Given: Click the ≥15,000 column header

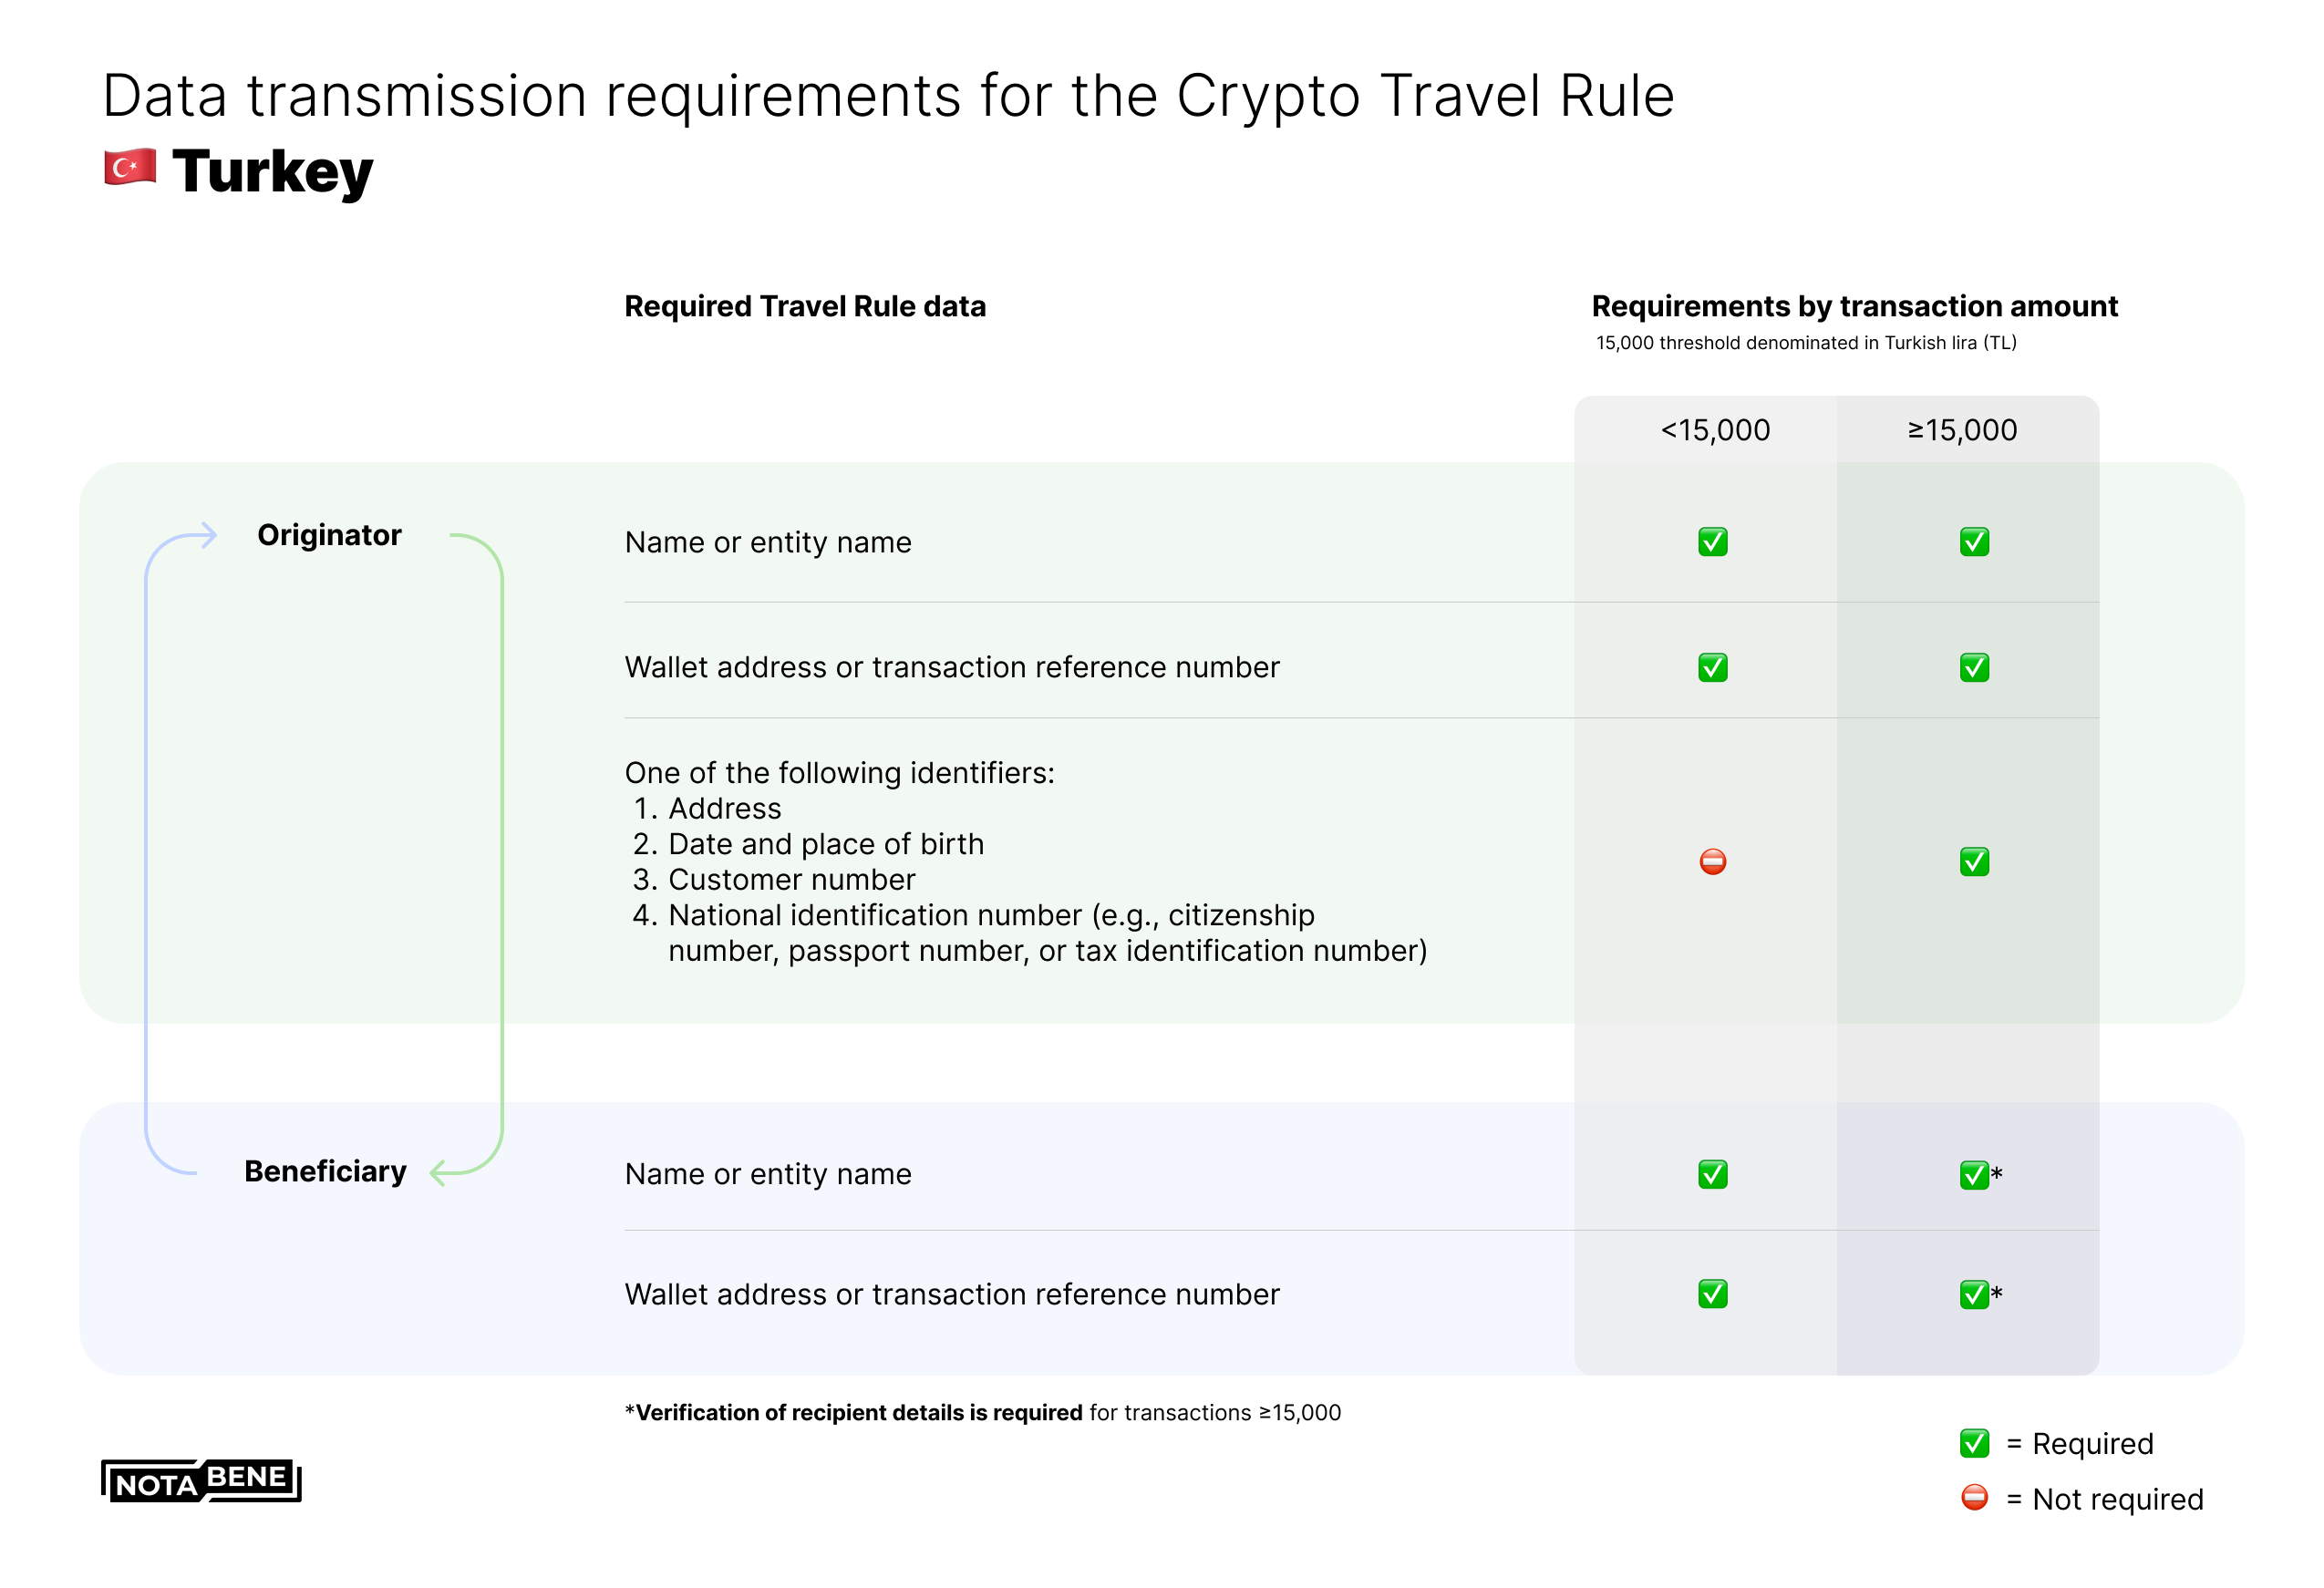Looking at the screenshot, I should 1962,430.
